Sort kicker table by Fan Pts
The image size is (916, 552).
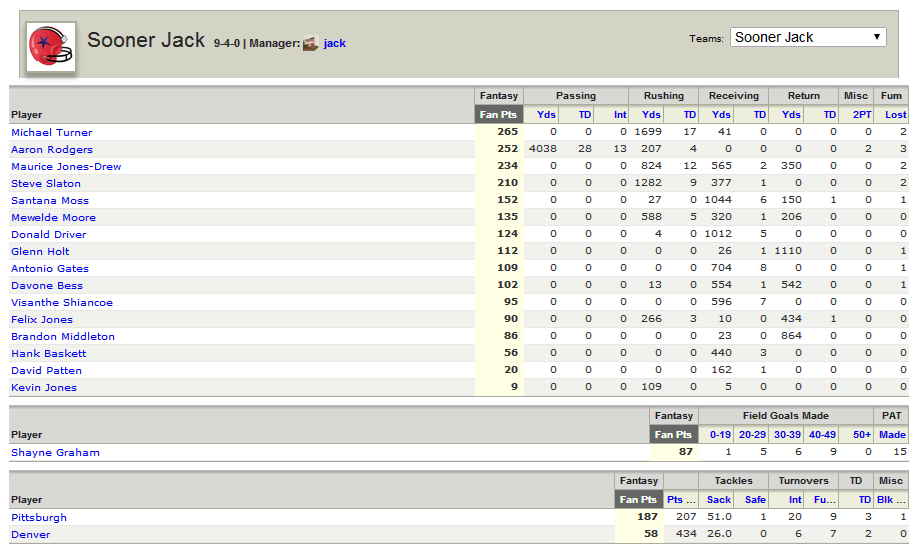(674, 435)
